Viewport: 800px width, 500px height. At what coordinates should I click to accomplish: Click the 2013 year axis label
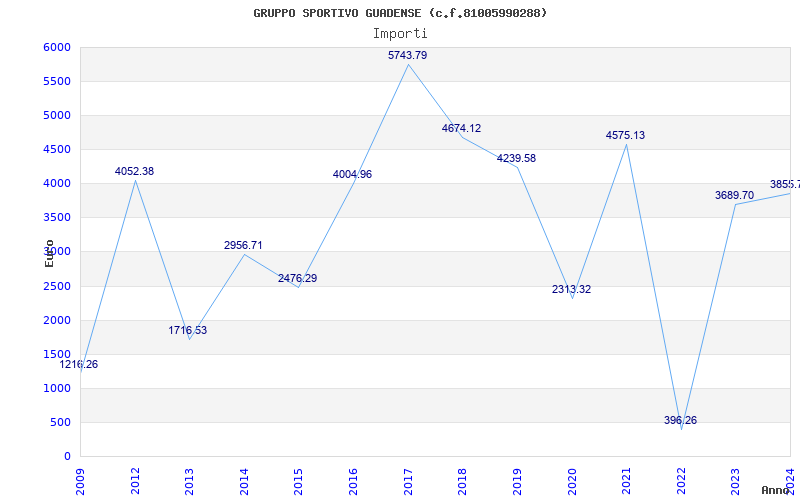[190, 481]
